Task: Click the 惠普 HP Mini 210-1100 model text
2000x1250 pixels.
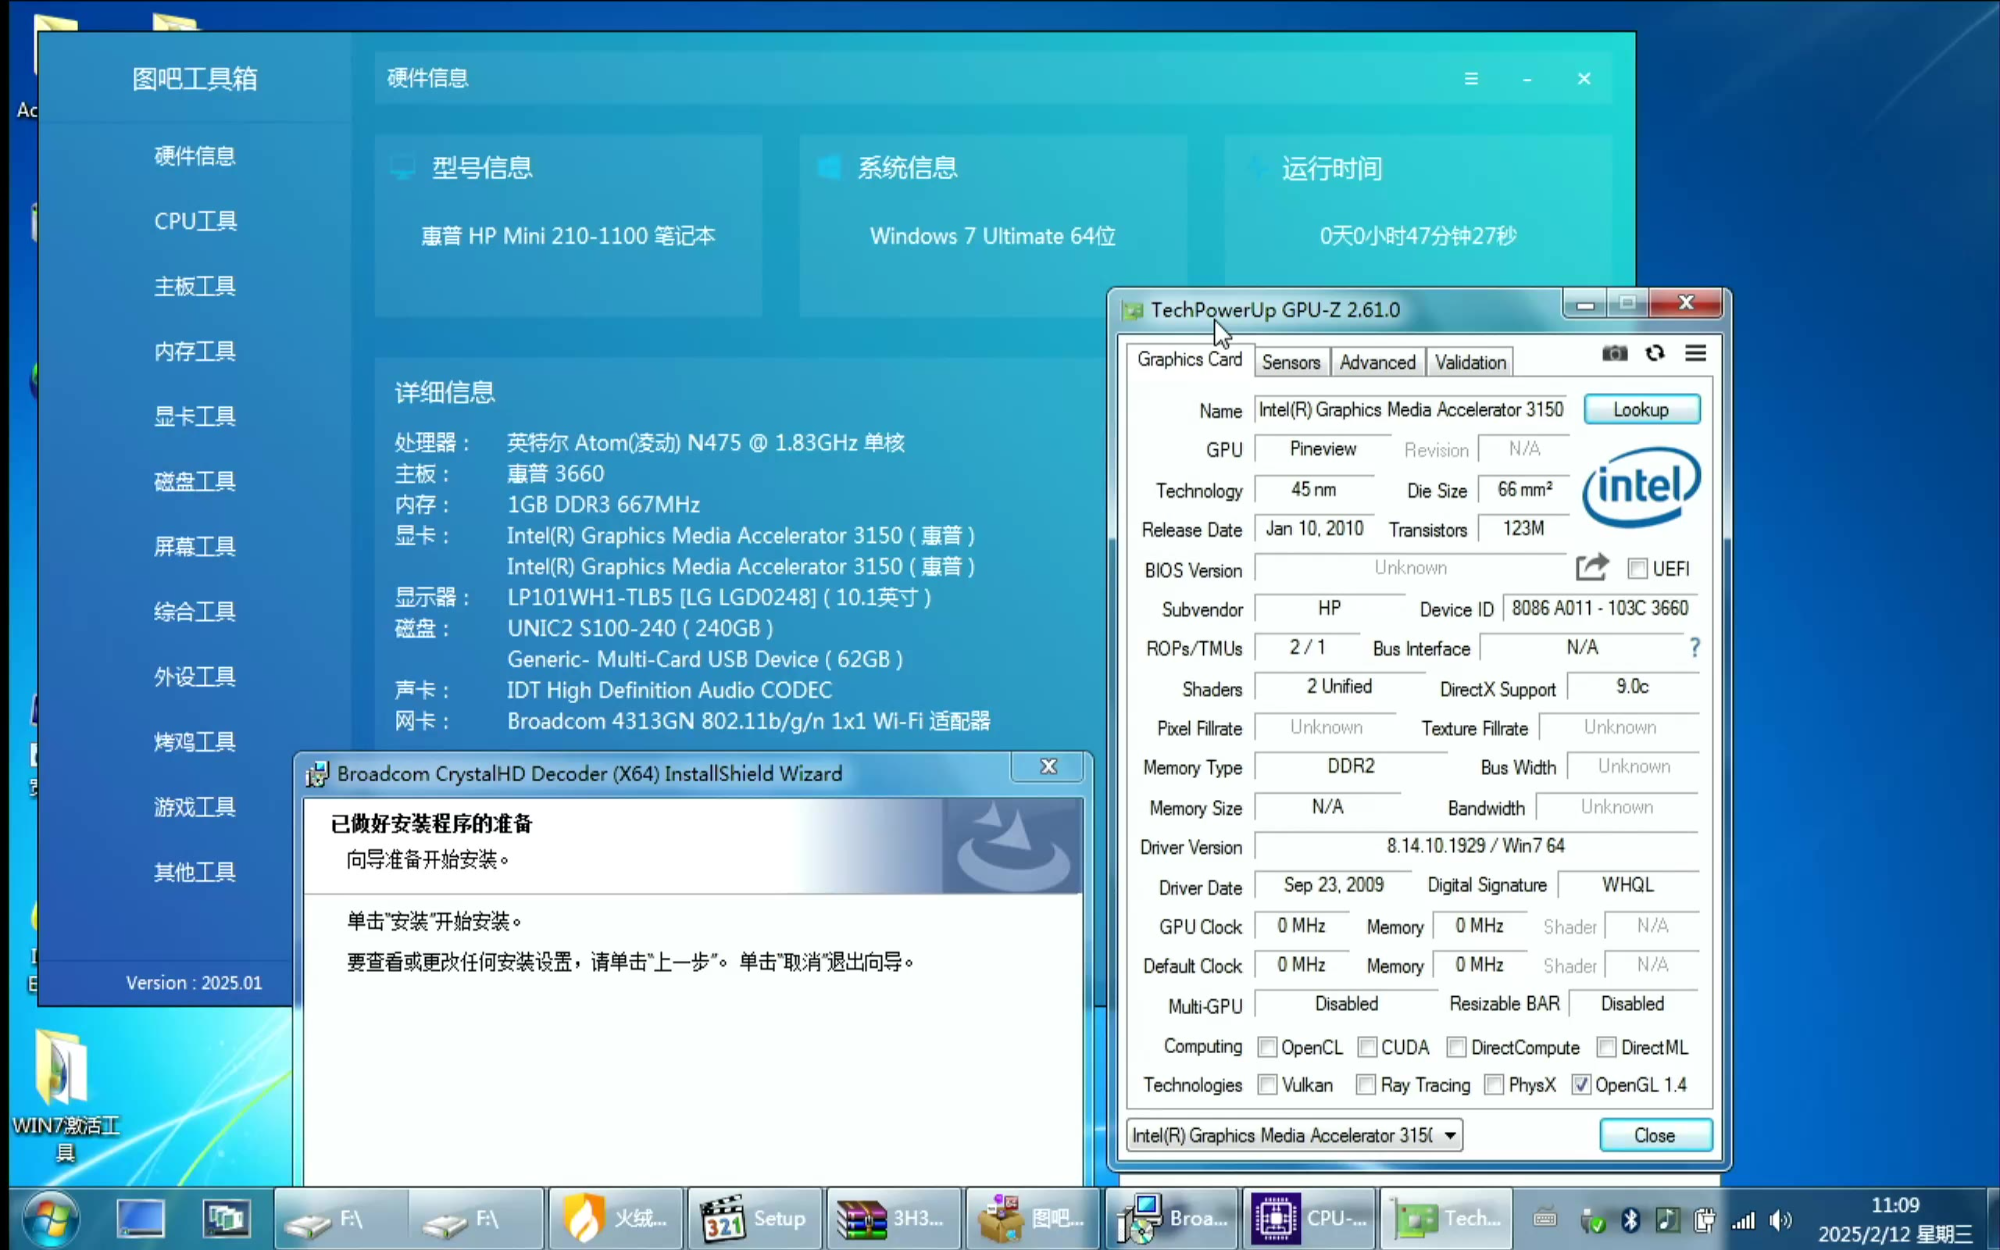Action: (568, 236)
